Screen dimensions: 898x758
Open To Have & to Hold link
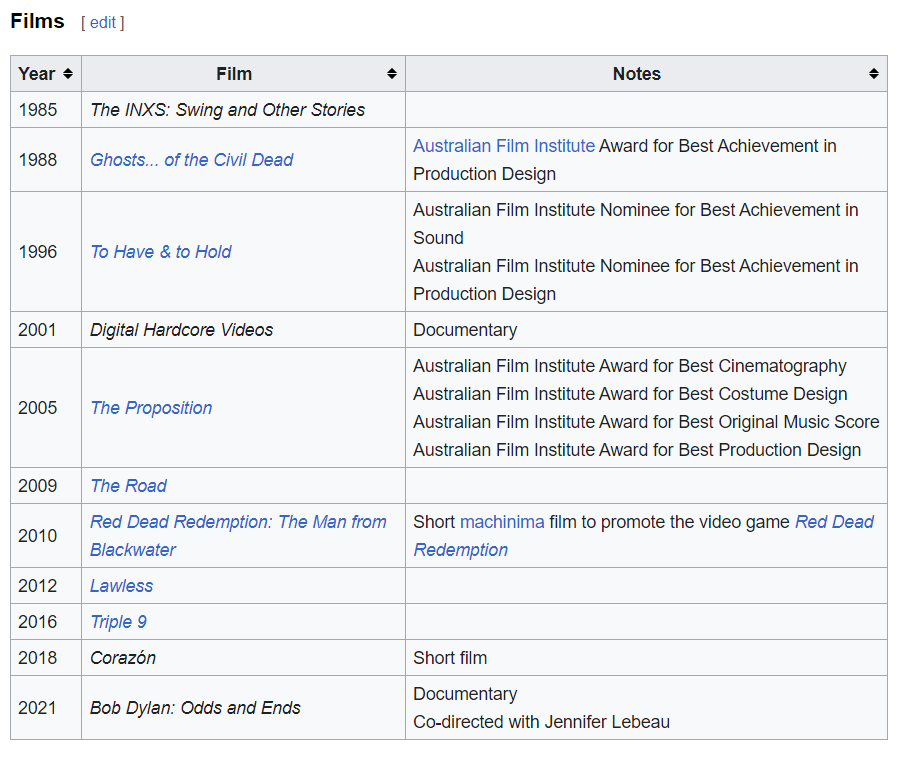161,252
